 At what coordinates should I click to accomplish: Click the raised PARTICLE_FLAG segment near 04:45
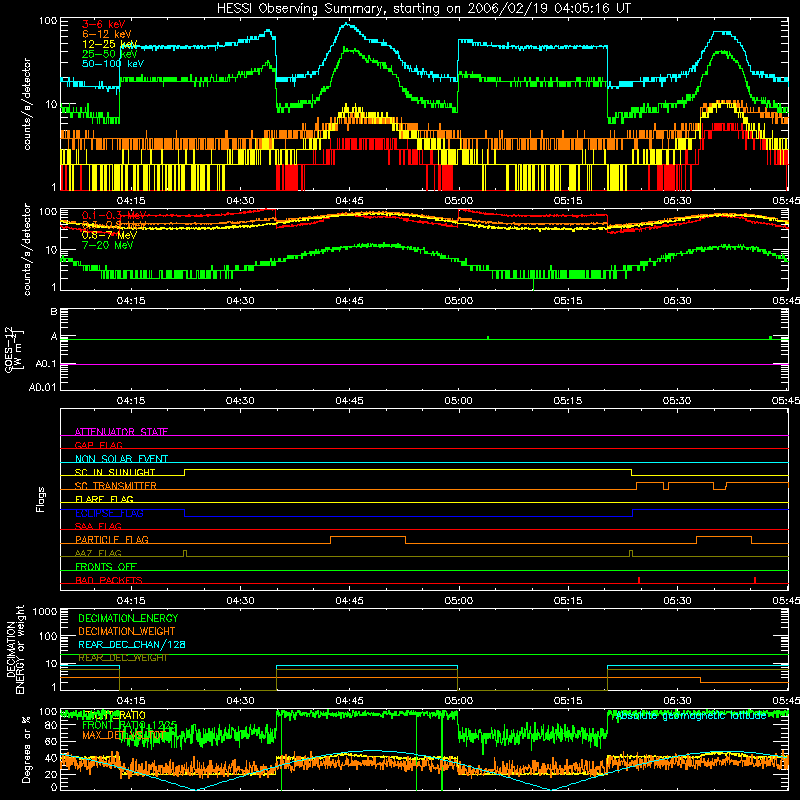tap(368, 537)
